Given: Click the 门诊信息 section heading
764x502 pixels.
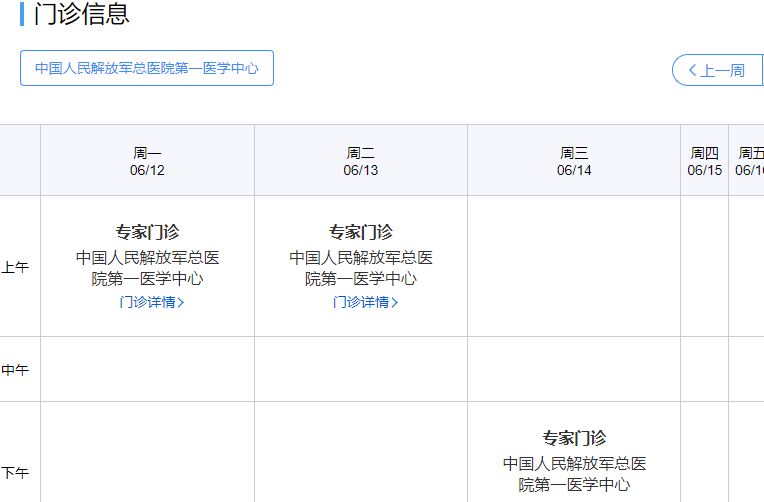Looking at the screenshot, I should 81,15.
